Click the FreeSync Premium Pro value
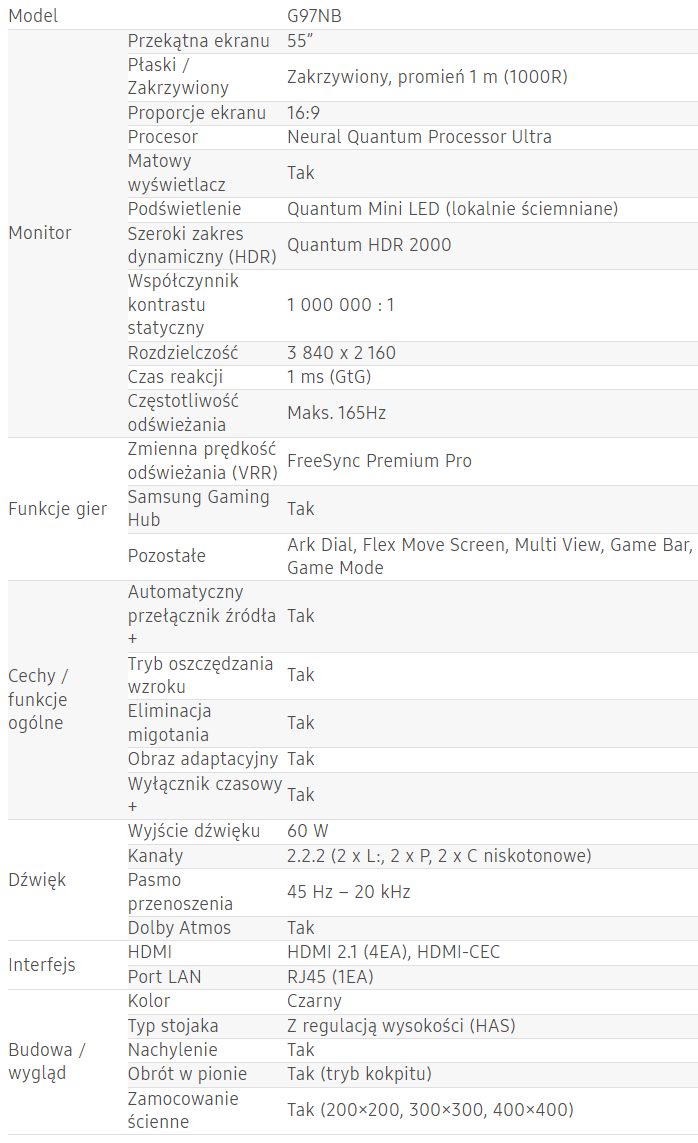This screenshot has width=698, height=1143. (379, 461)
